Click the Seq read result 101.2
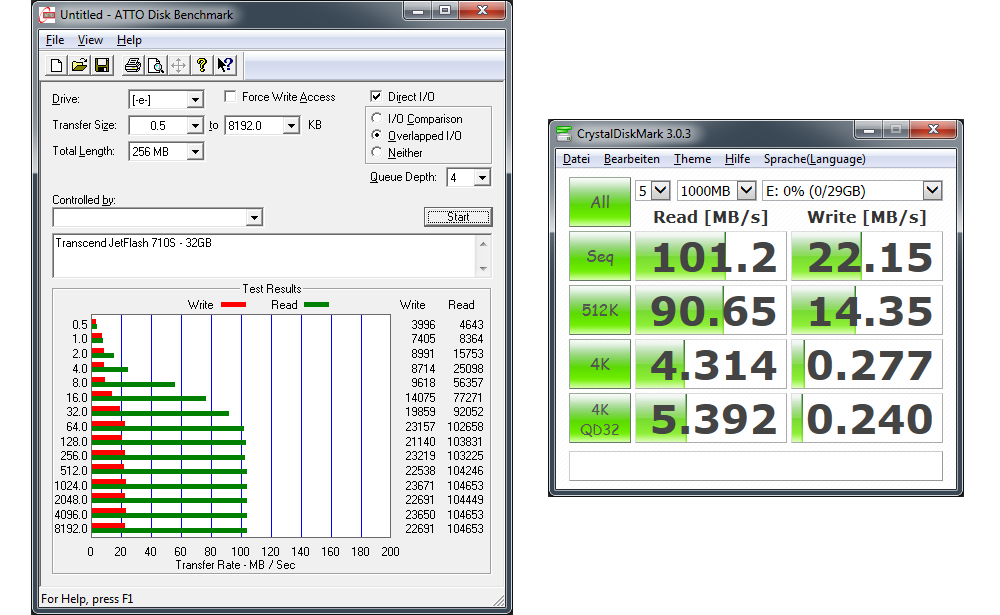Screen dimensions: 1000x615 tap(711, 256)
